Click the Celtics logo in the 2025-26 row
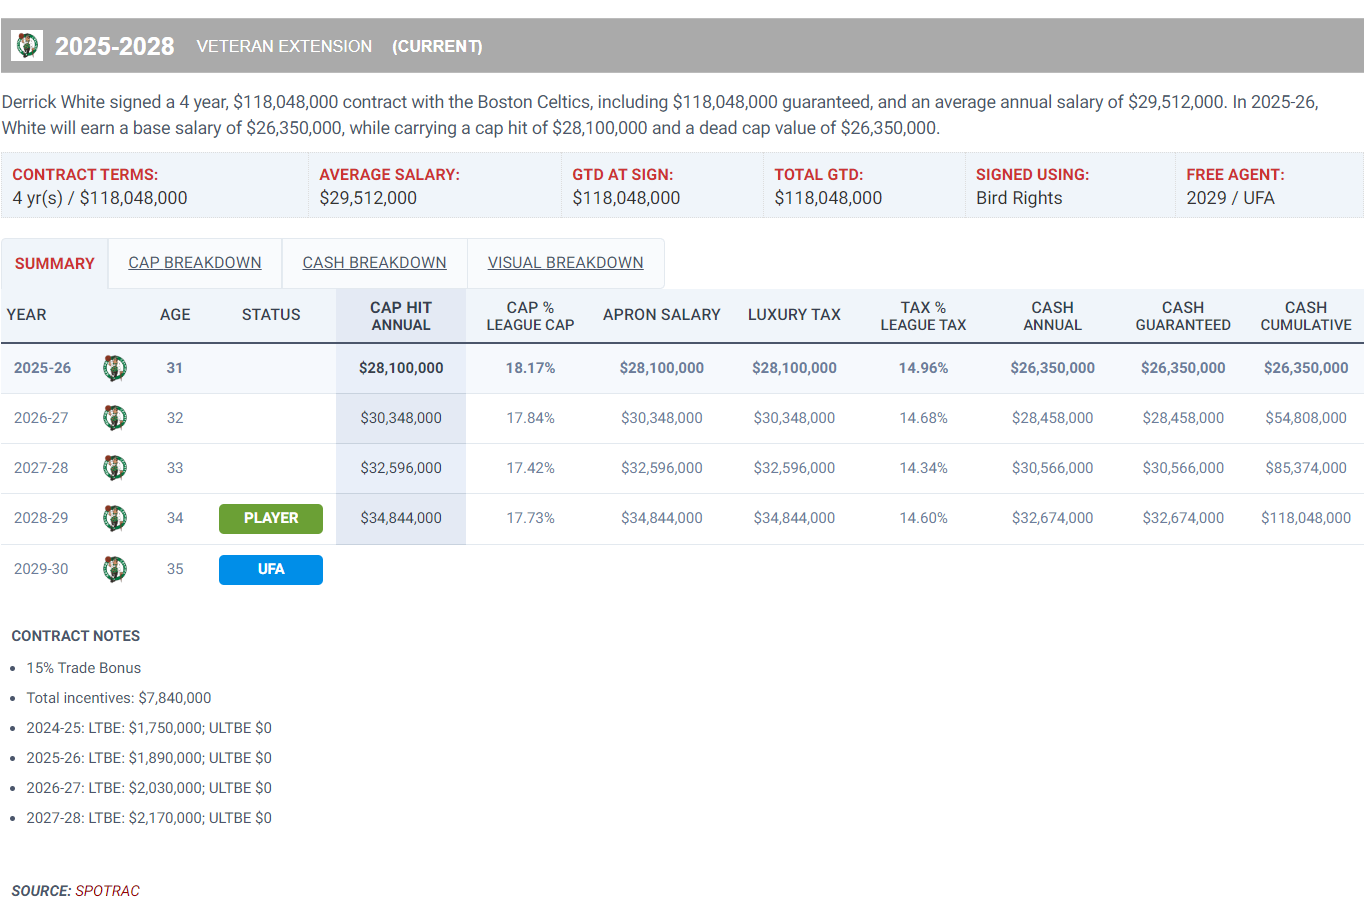The width and height of the screenshot is (1371, 915). coord(115,368)
